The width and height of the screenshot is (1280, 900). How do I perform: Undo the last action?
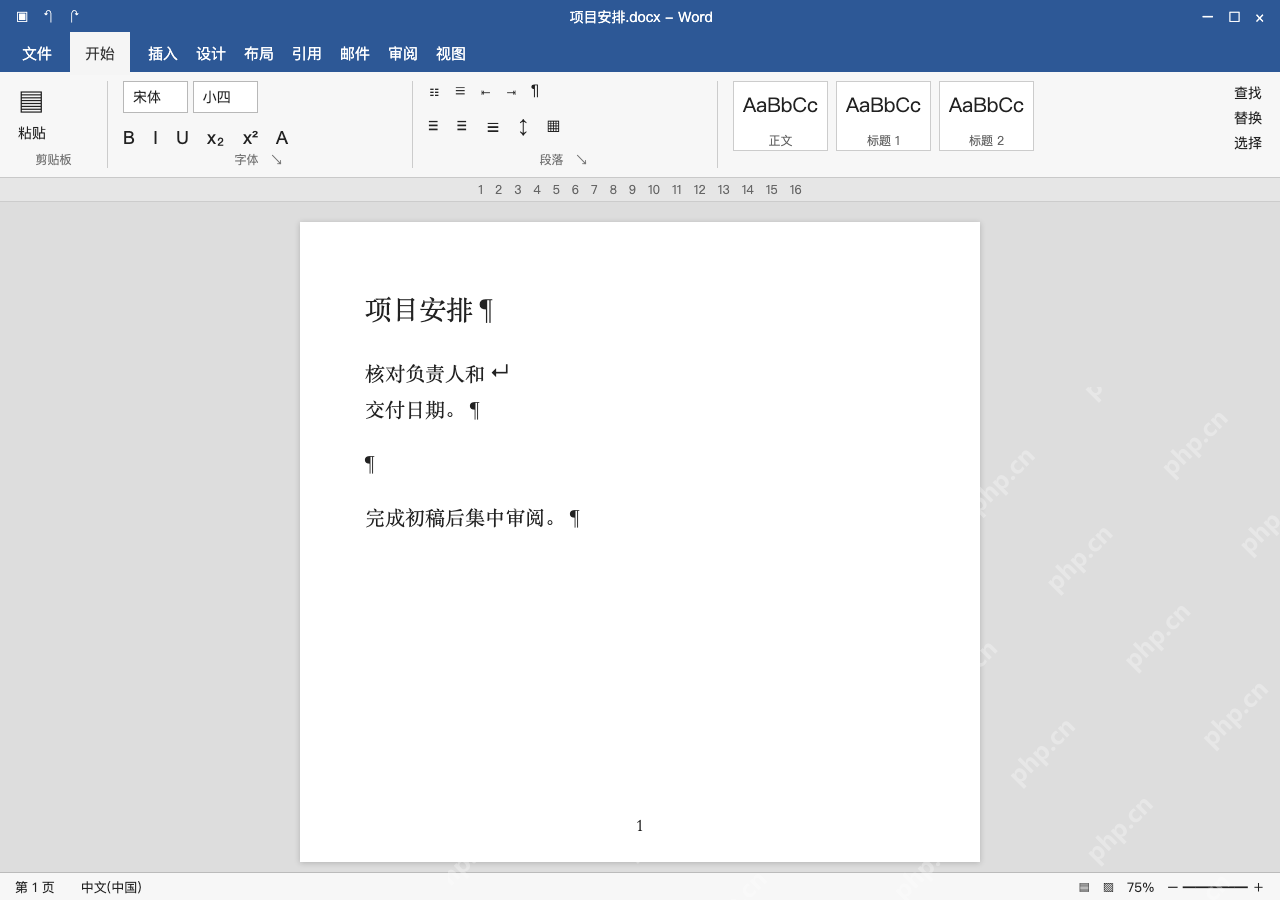coord(48,16)
